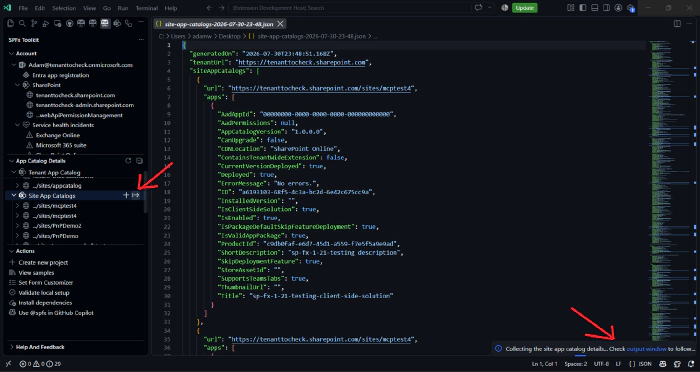The image size is (700, 372).
Task: Go forward with the right navigation arrow
Action: [221, 8]
